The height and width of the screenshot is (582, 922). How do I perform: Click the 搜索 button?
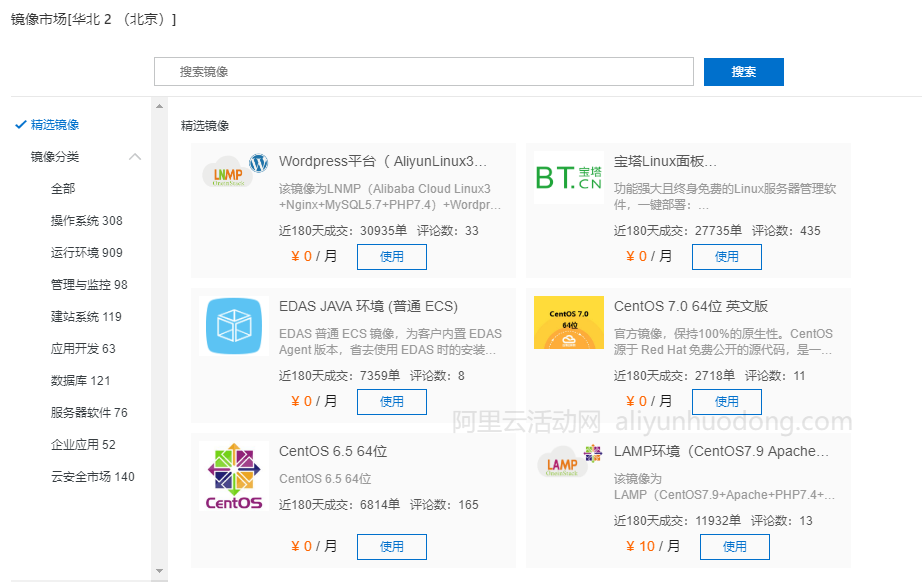coord(743,72)
